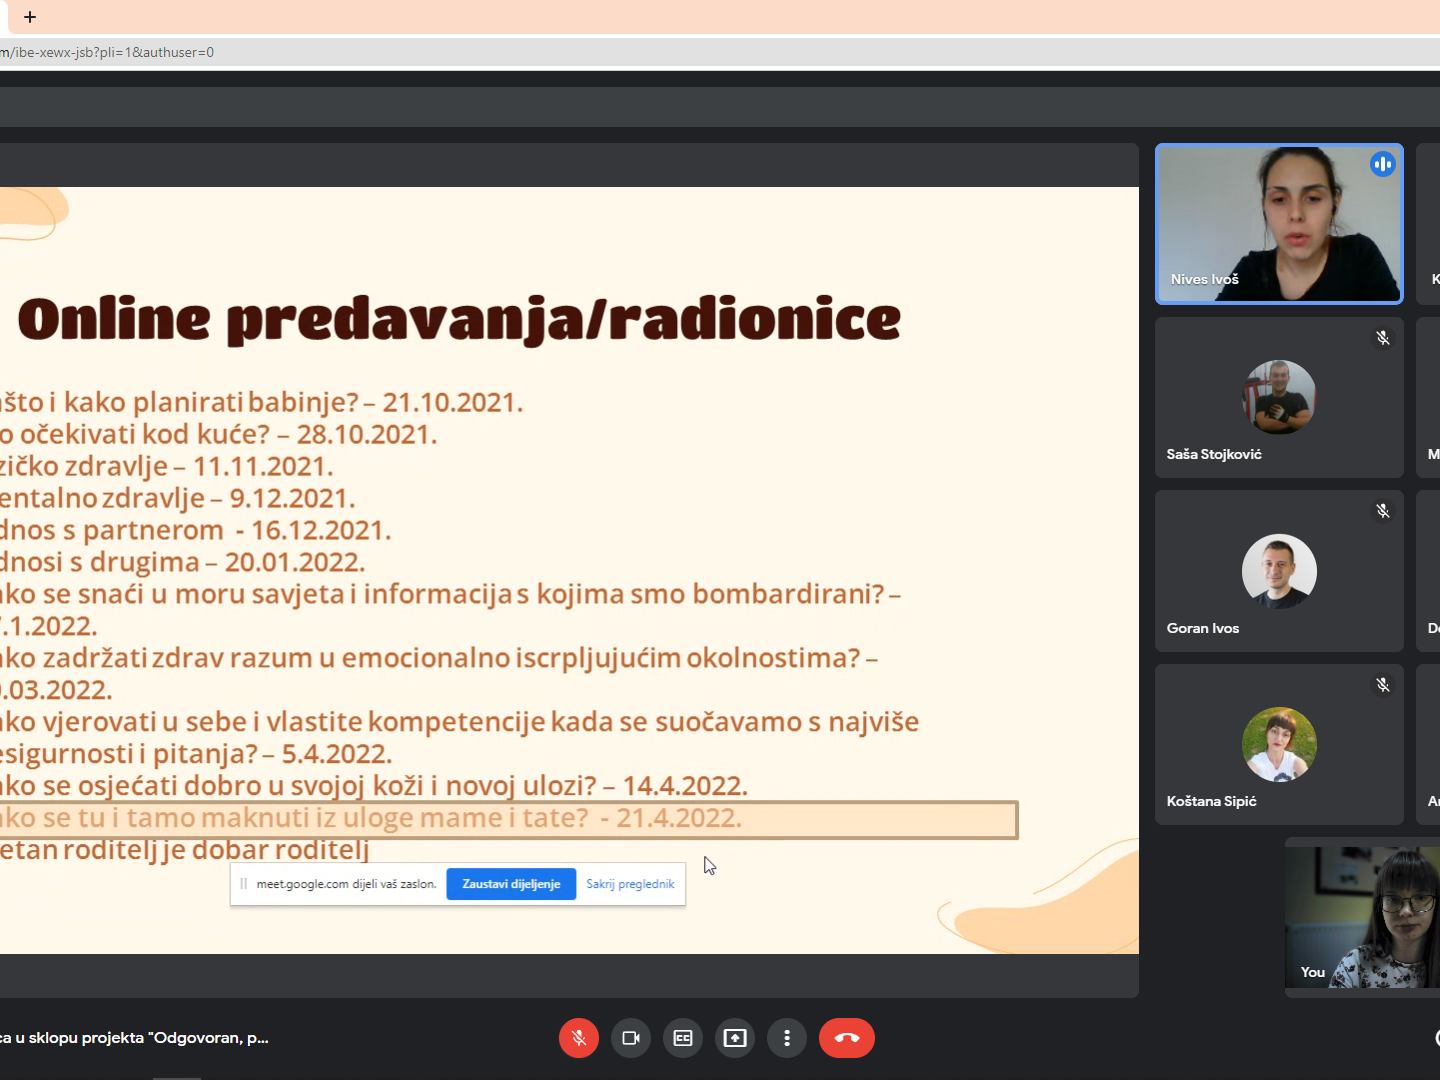Click the slide heading 'Online predavanja/radionice'
The height and width of the screenshot is (1080, 1440).
459,319
